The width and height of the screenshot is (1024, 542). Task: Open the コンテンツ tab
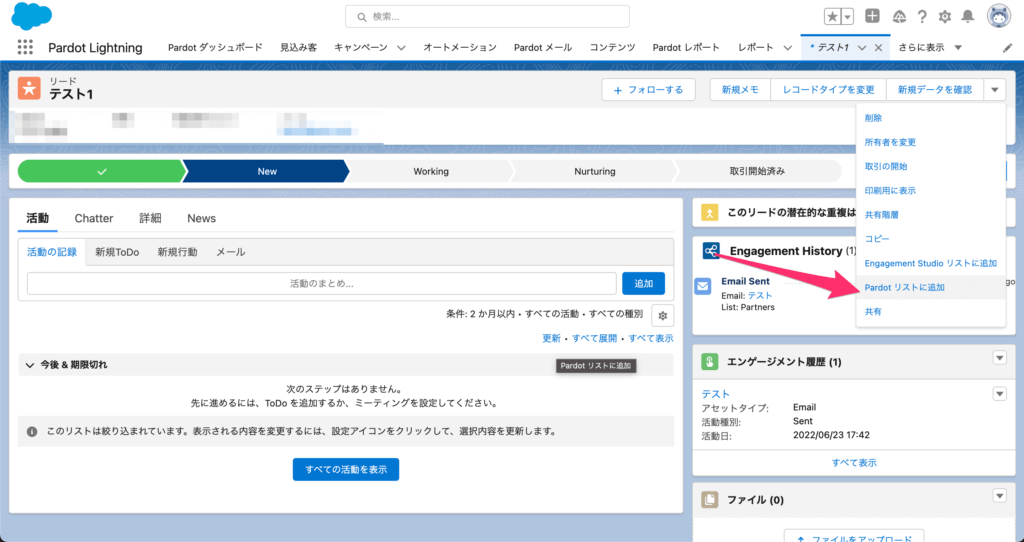click(613, 47)
